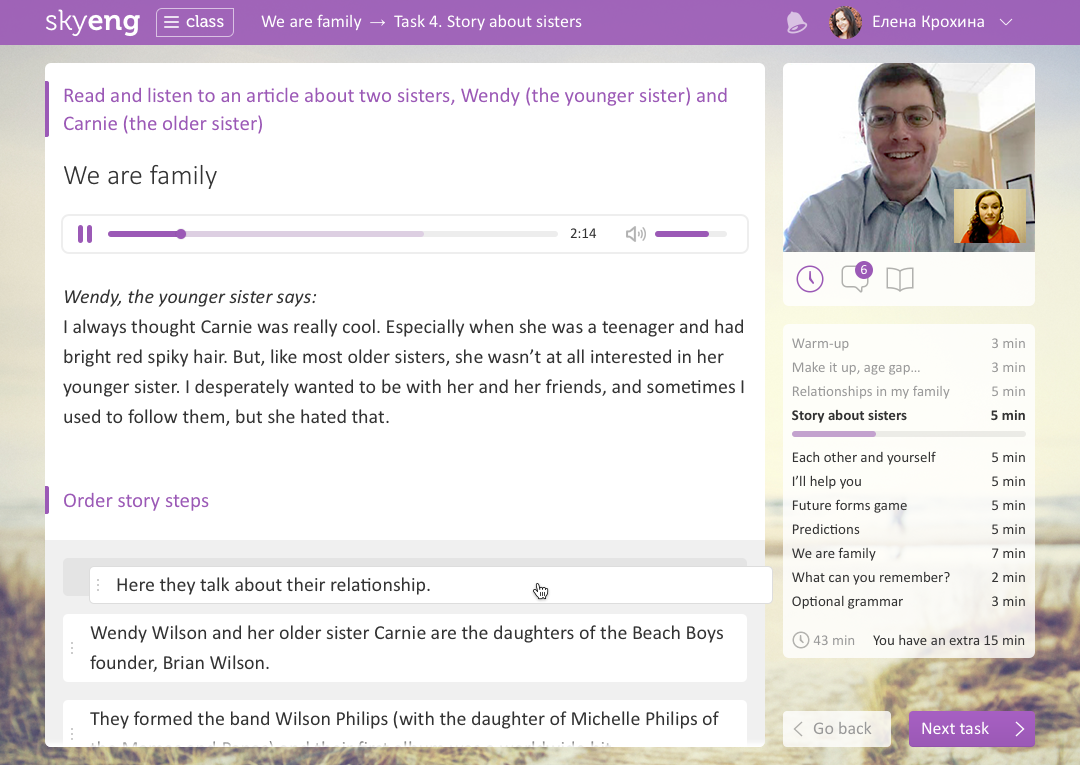
Task: Select Future forms game task
Action: coord(908,506)
